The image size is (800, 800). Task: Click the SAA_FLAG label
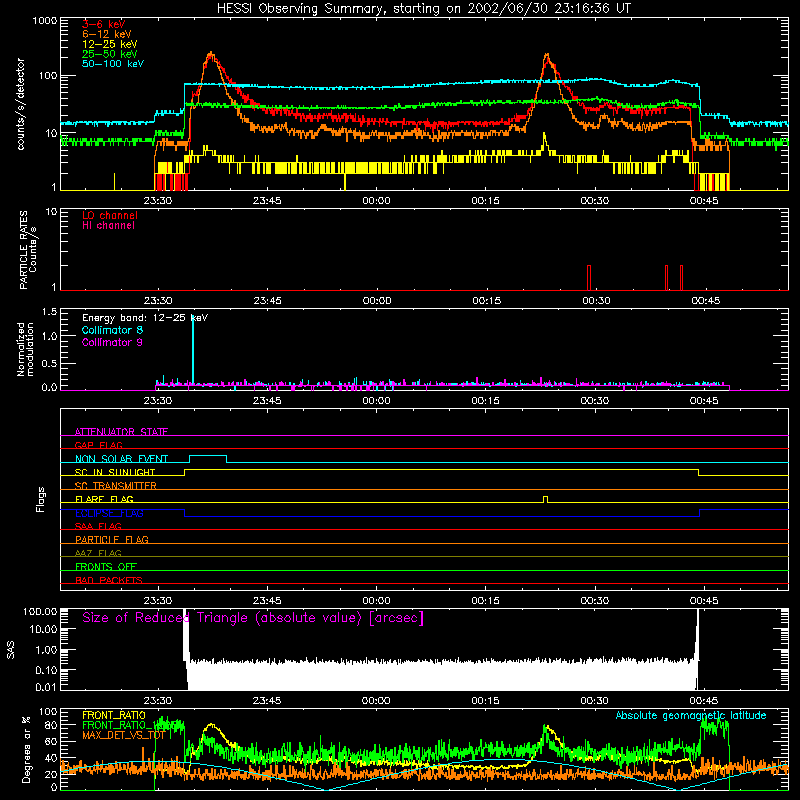98,526
